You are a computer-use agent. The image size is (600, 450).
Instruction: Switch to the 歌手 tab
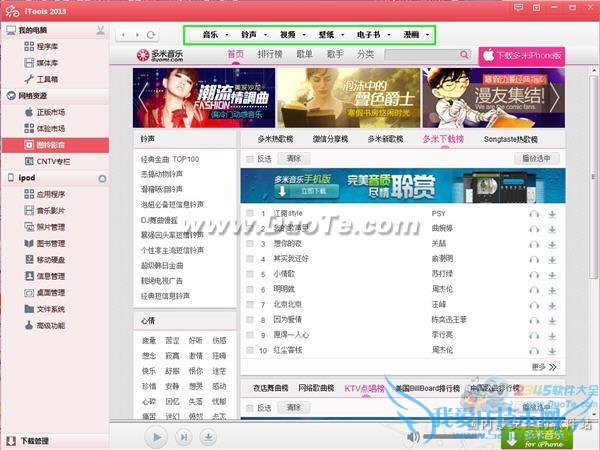click(x=335, y=54)
